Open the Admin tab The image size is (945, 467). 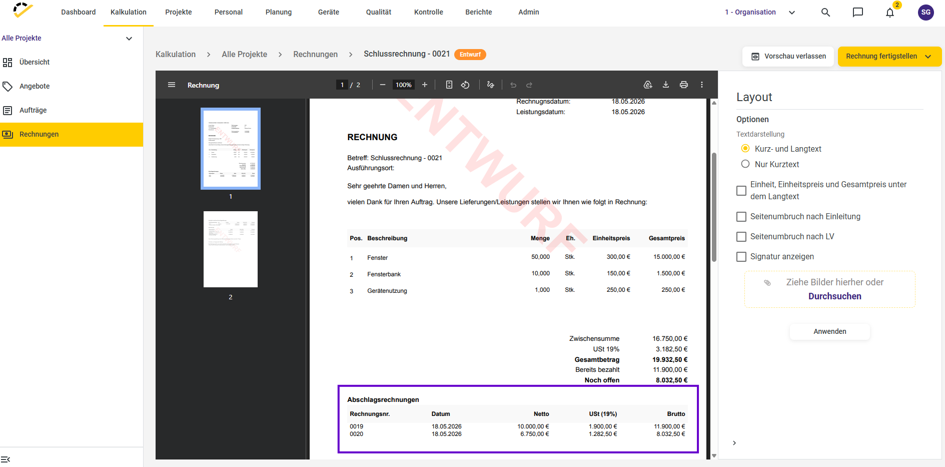click(529, 12)
